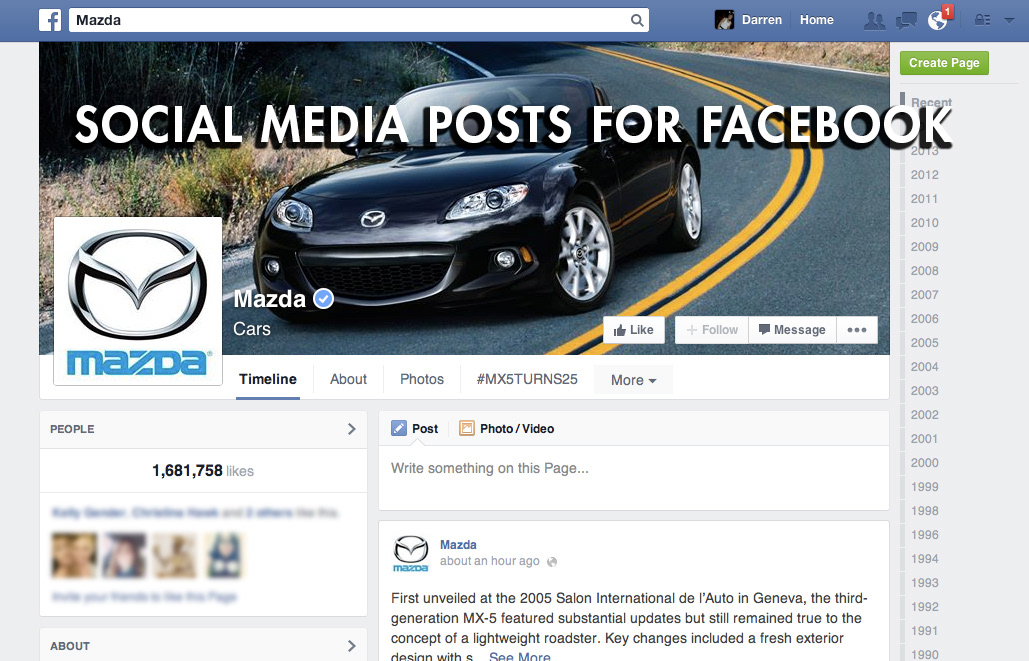
Task: Open the notifications globe icon
Action: (x=938, y=21)
